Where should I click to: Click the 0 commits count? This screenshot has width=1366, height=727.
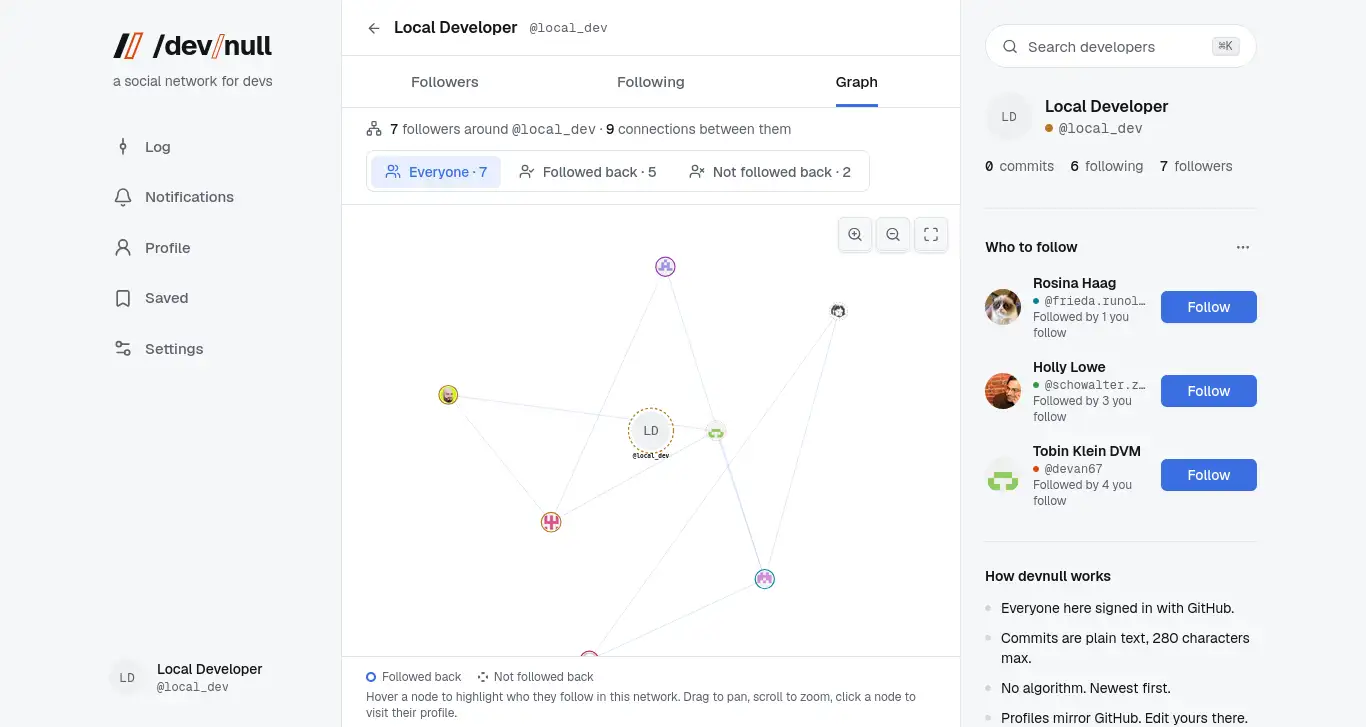[x=1020, y=166]
